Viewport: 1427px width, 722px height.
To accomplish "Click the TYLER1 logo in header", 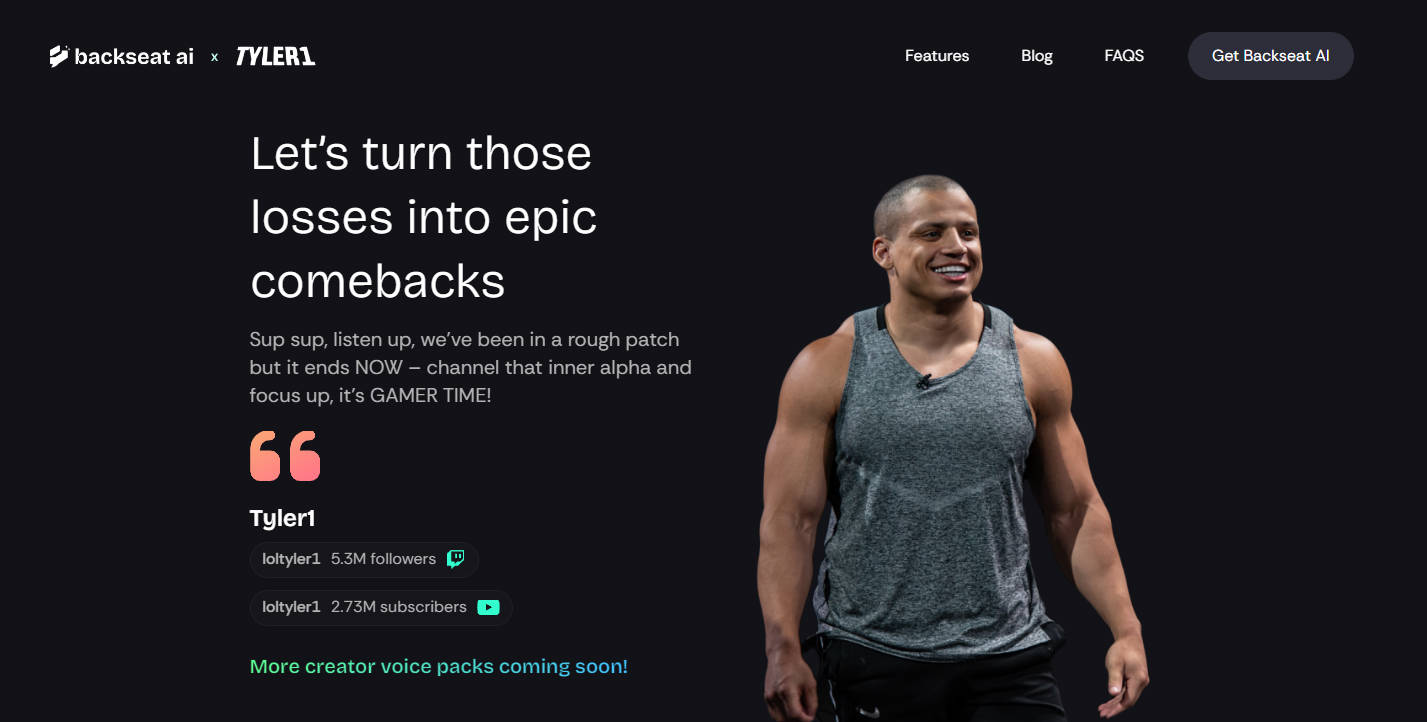I will (x=275, y=57).
